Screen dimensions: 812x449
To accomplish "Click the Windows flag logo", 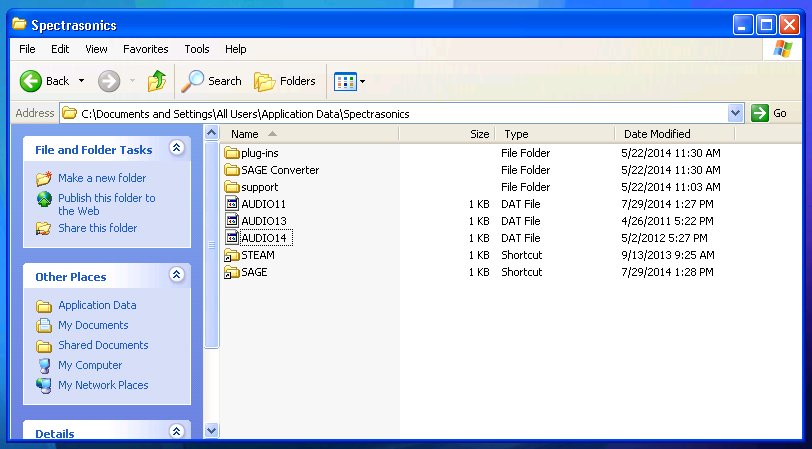I will 782,49.
